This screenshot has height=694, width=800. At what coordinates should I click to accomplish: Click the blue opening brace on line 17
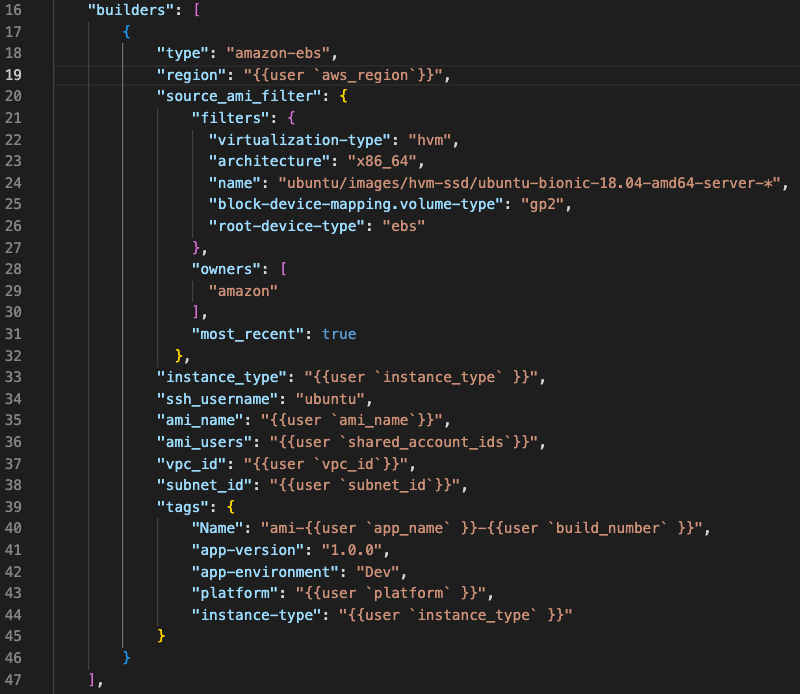(127, 32)
